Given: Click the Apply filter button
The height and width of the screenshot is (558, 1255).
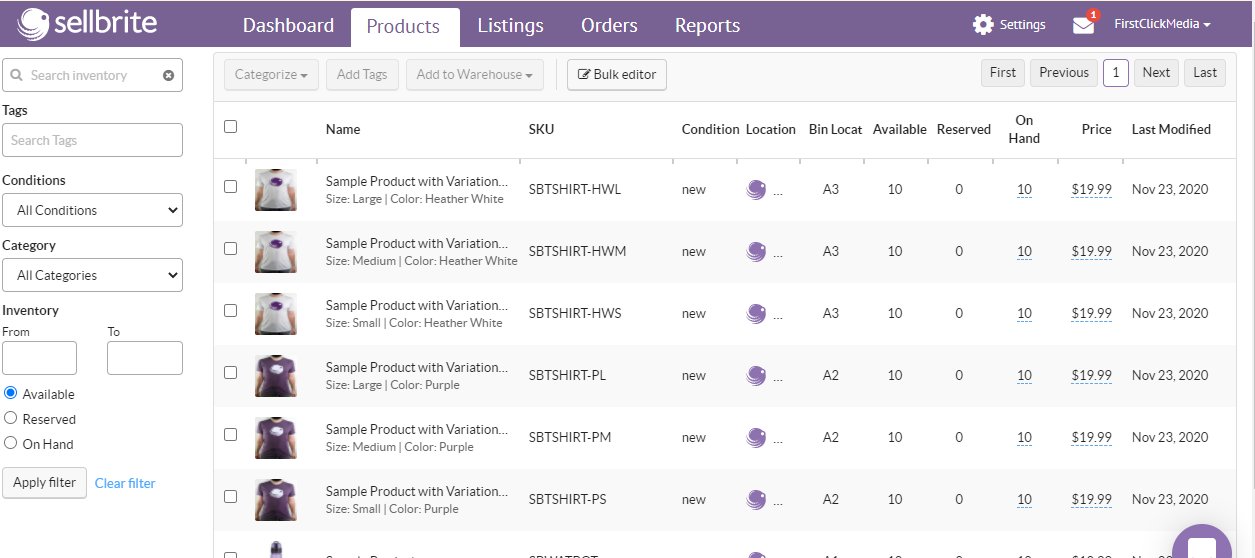Looking at the screenshot, I should (x=45, y=483).
